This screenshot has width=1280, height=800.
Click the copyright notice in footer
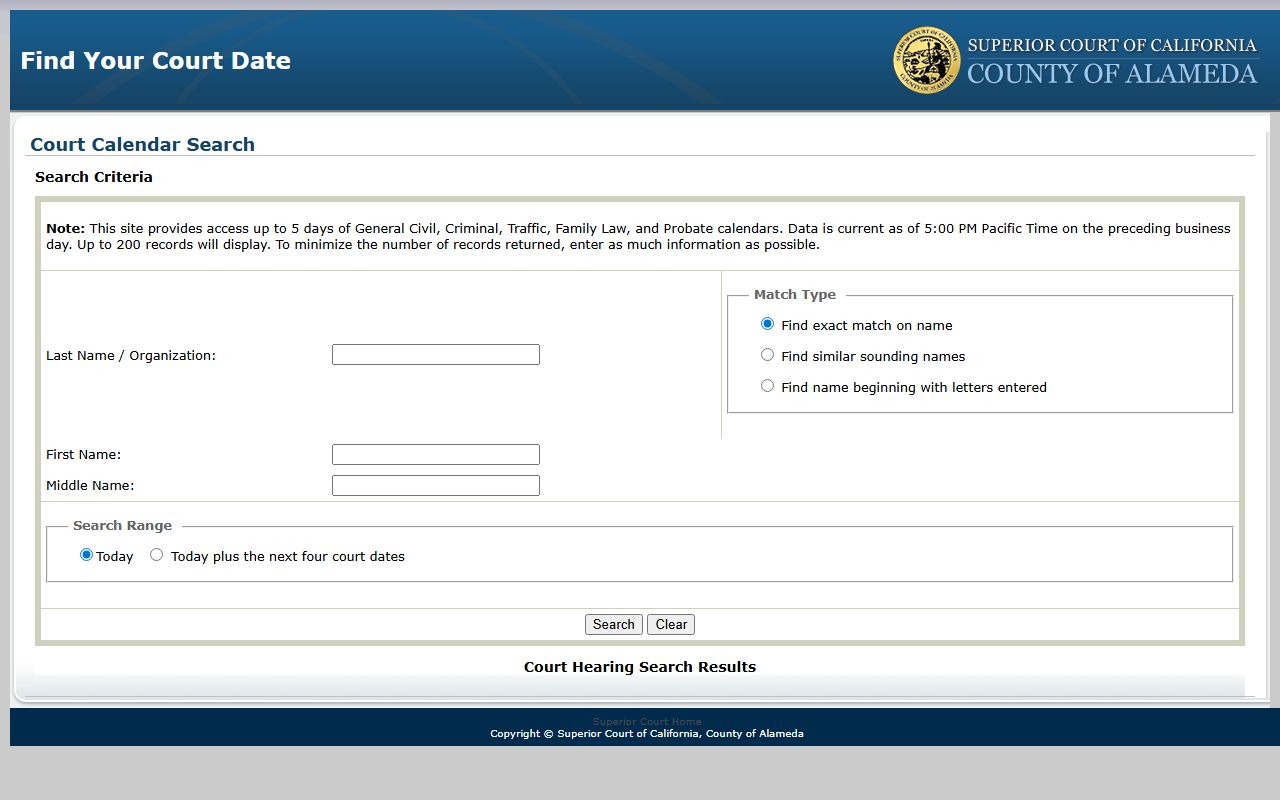[647, 734]
